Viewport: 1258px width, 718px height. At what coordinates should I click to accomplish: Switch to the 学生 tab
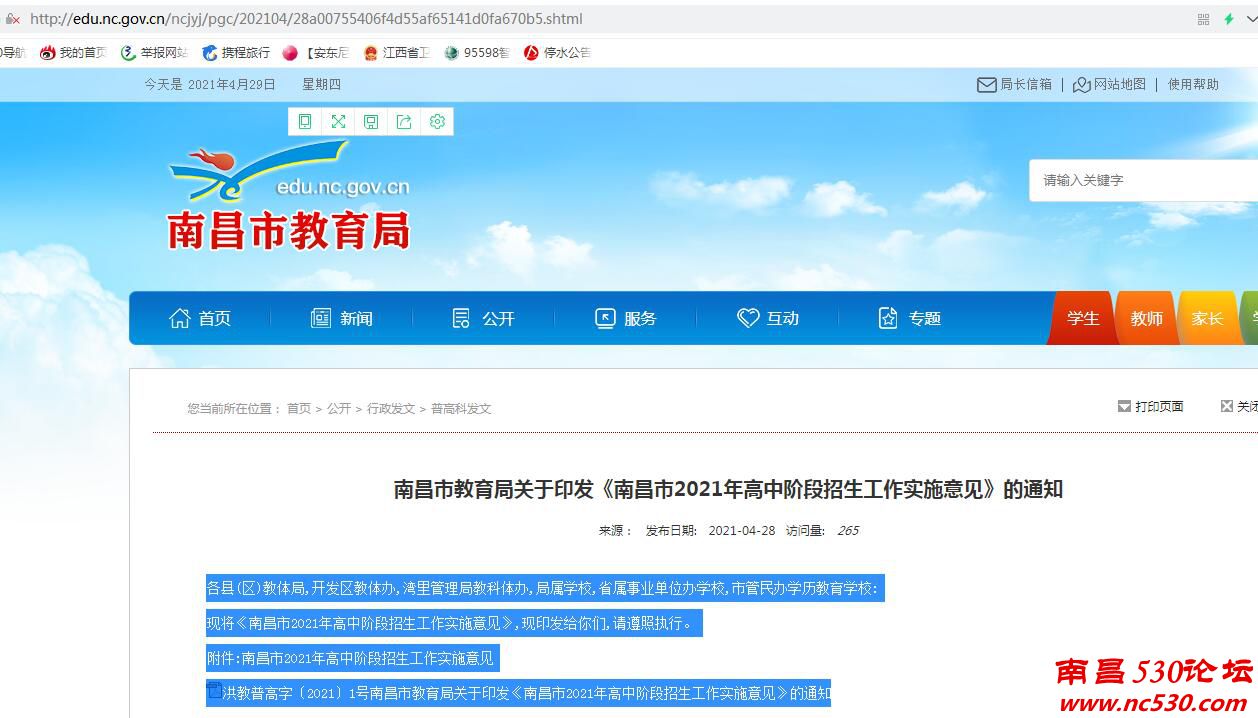[1083, 317]
